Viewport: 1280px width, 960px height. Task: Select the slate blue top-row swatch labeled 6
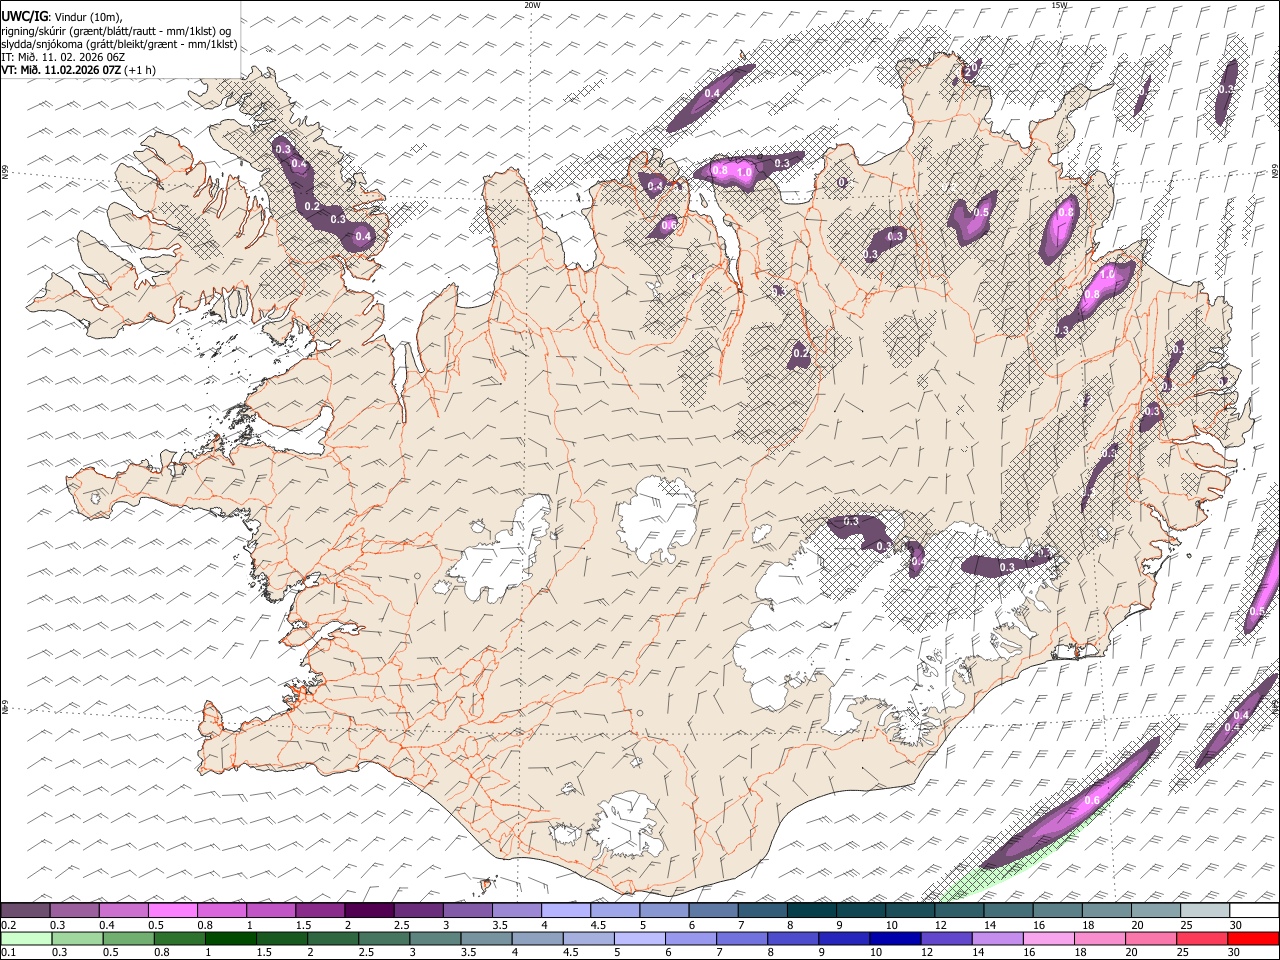pos(712,910)
